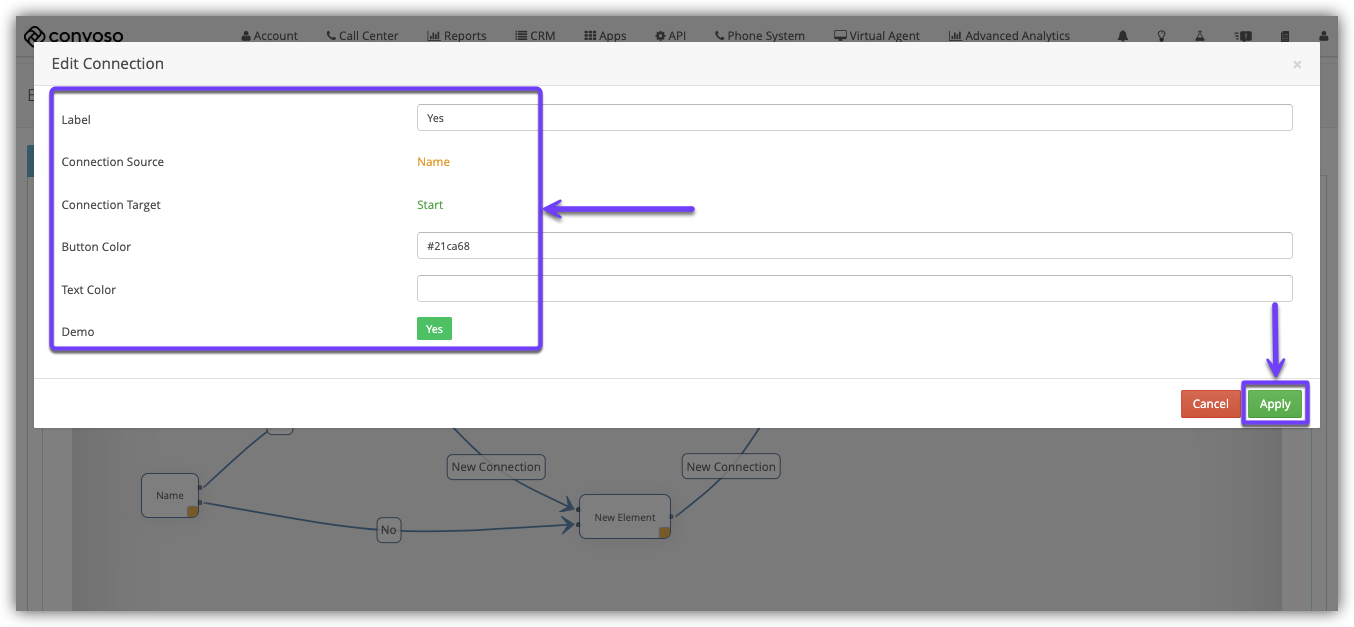Open the user profile icon
1354x627 pixels.
coord(1323,36)
